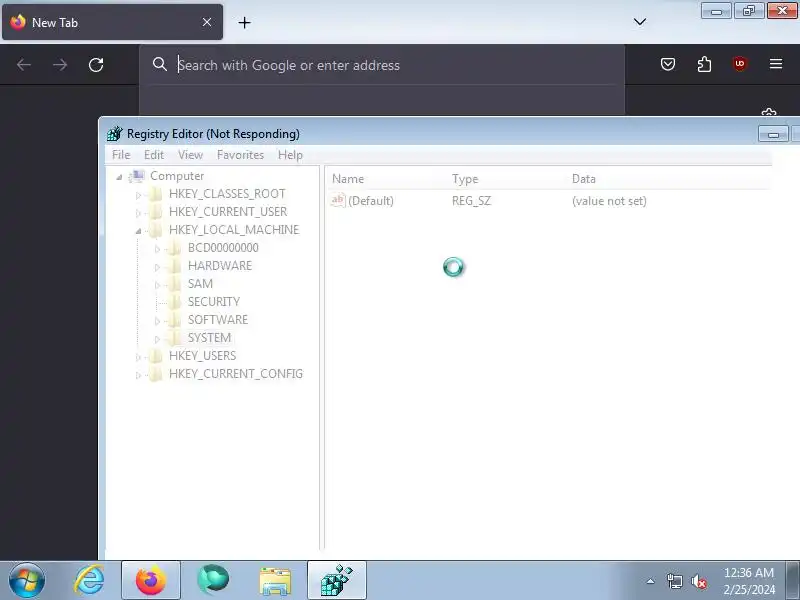800x600 pixels.
Task: Open Firefox extensions puzzle icon
Action: [704, 64]
